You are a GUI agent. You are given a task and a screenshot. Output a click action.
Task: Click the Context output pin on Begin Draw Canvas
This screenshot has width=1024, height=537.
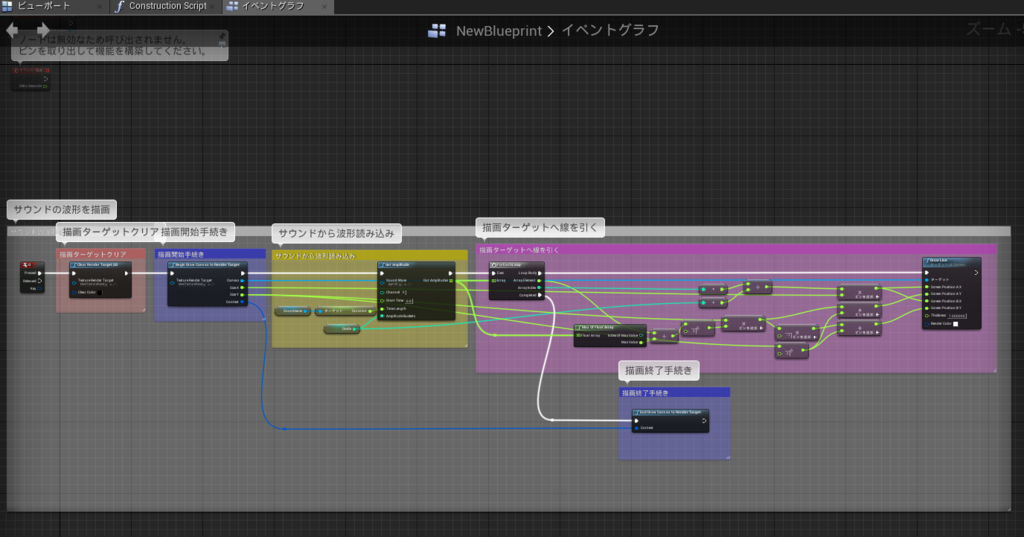coord(242,302)
